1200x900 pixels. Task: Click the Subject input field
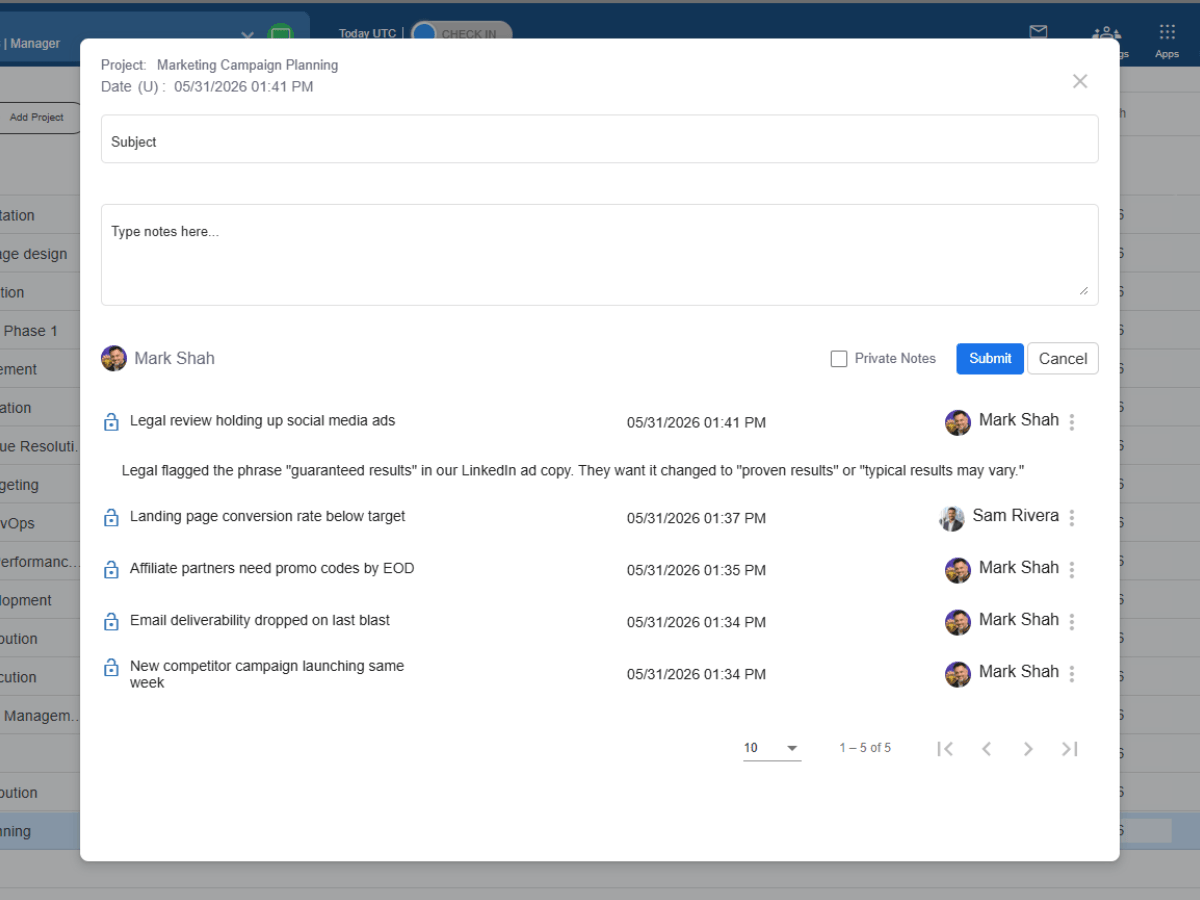coord(599,139)
